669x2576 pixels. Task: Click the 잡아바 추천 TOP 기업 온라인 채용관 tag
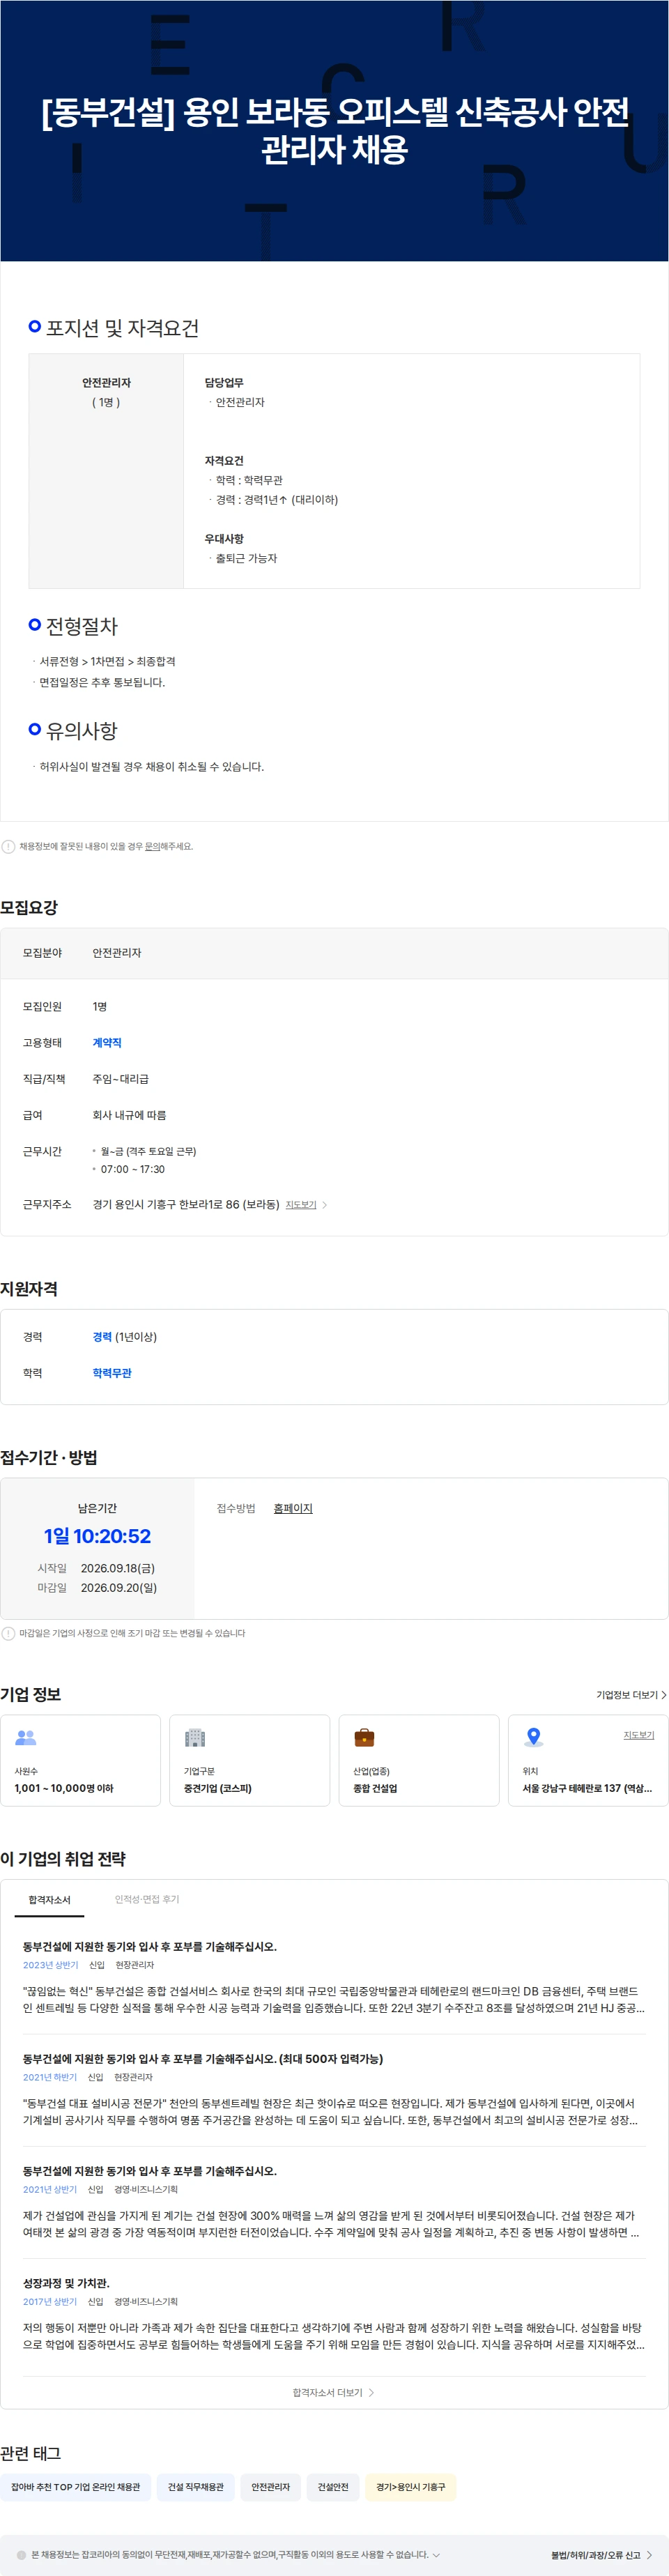coord(76,2486)
